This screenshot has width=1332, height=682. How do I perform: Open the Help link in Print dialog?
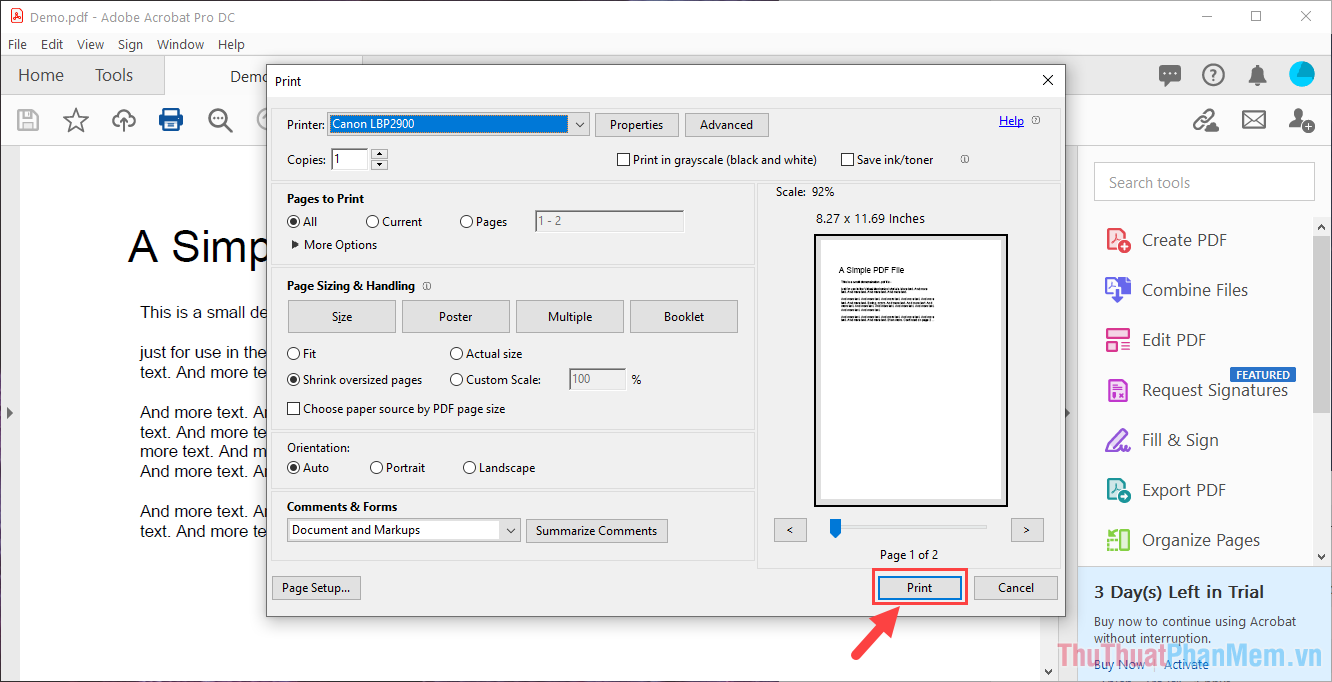(1011, 121)
